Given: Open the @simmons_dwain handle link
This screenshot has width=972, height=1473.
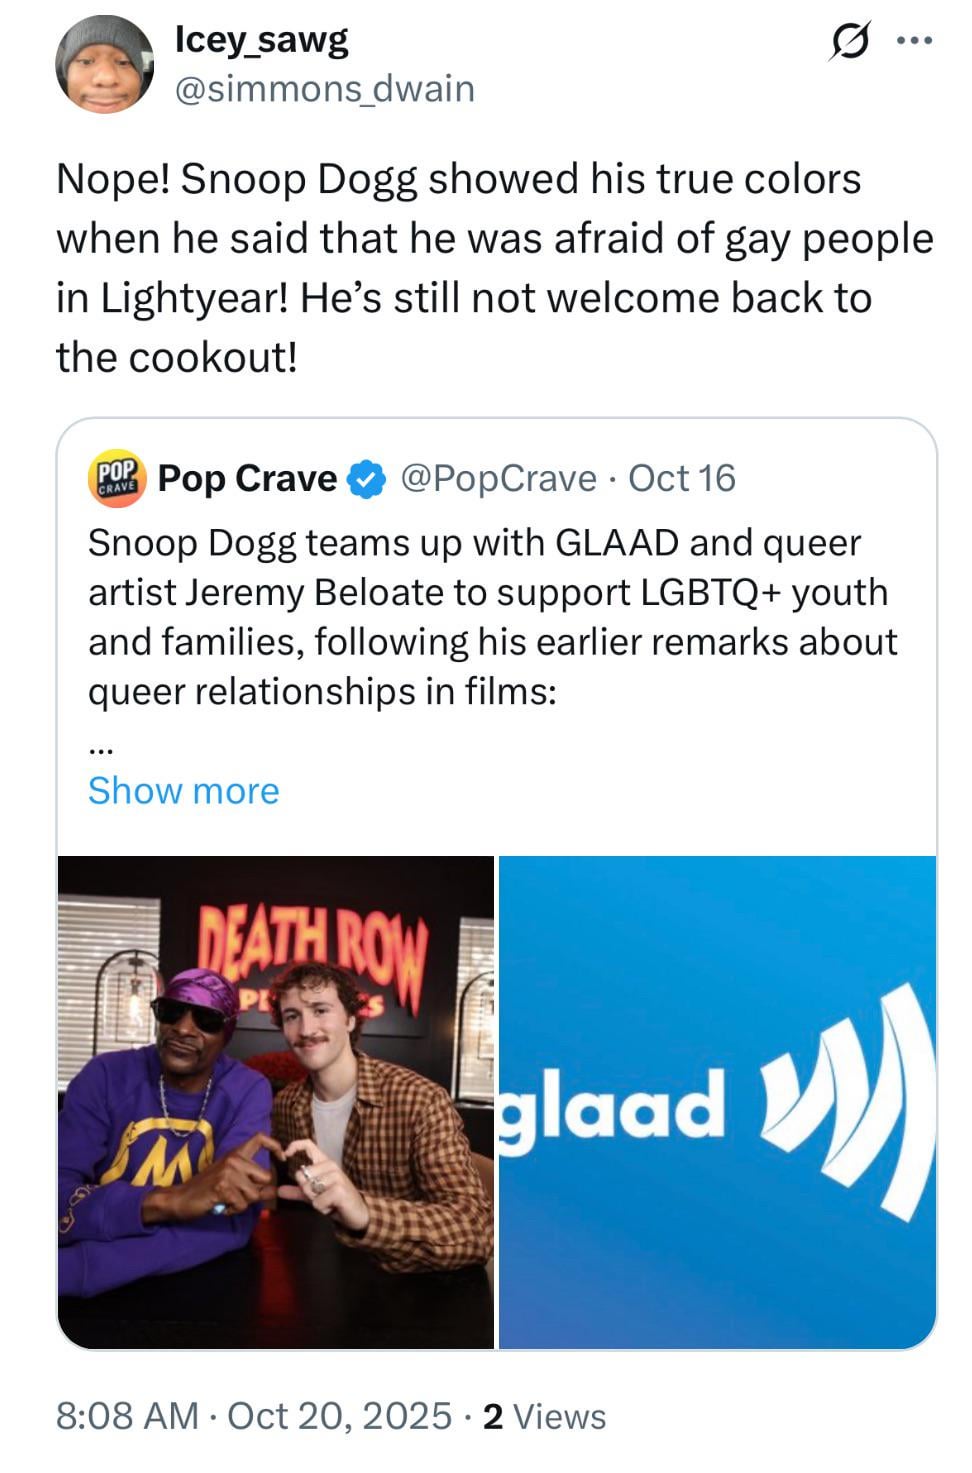Looking at the screenshot, I should 324,89.
